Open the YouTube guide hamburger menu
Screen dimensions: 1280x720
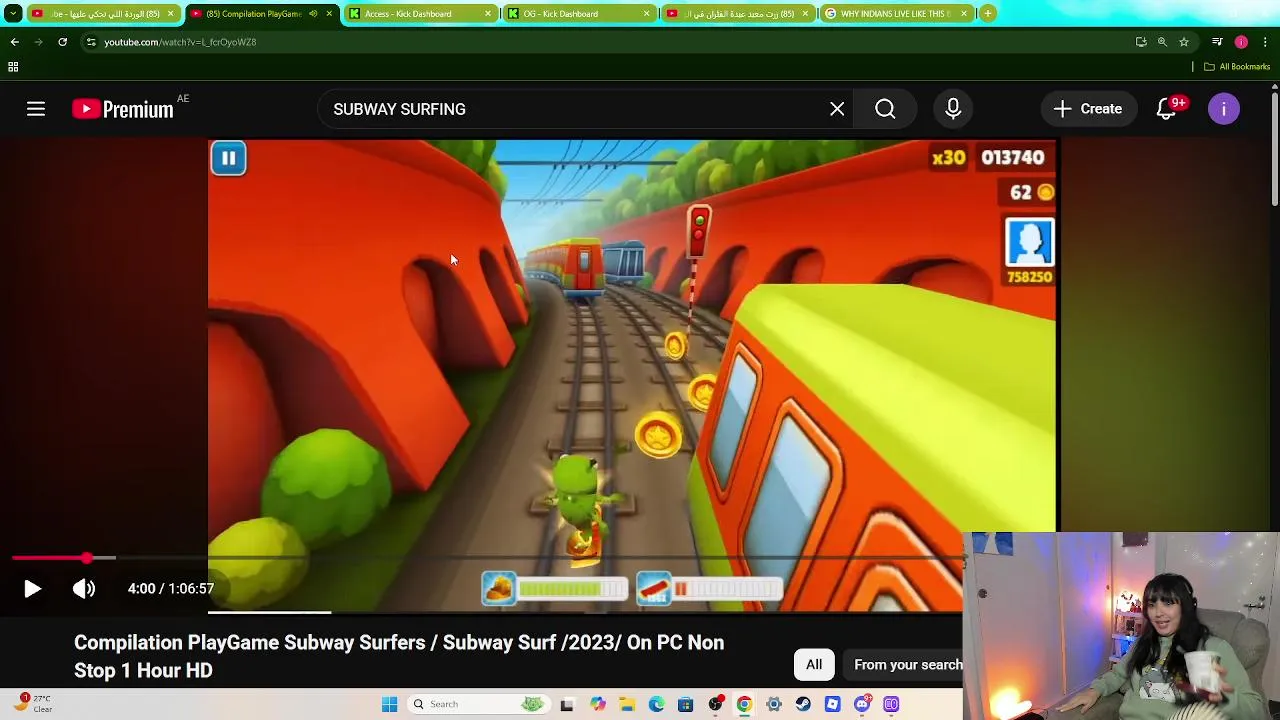[36, 109]
